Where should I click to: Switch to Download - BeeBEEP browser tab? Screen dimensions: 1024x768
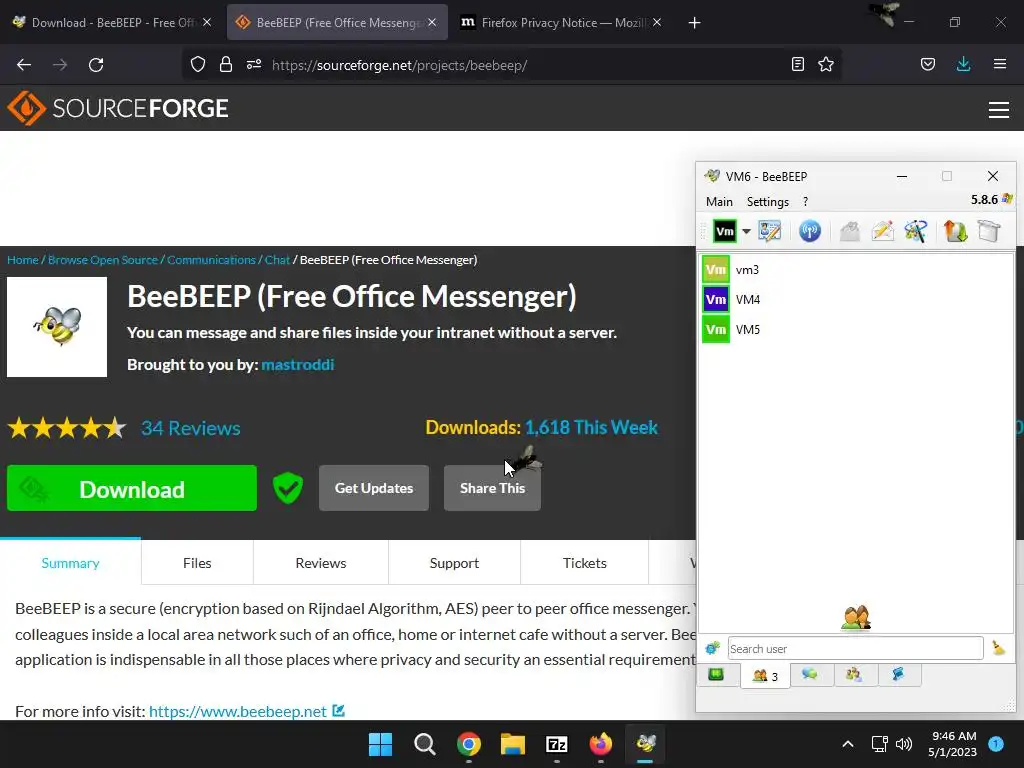tap(112, 23)
